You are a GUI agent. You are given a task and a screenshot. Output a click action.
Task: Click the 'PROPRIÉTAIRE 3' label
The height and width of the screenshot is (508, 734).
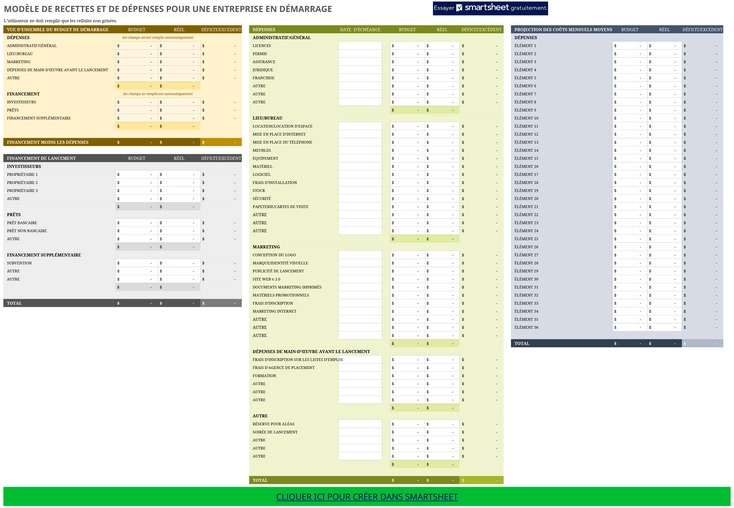pos(22,191)
